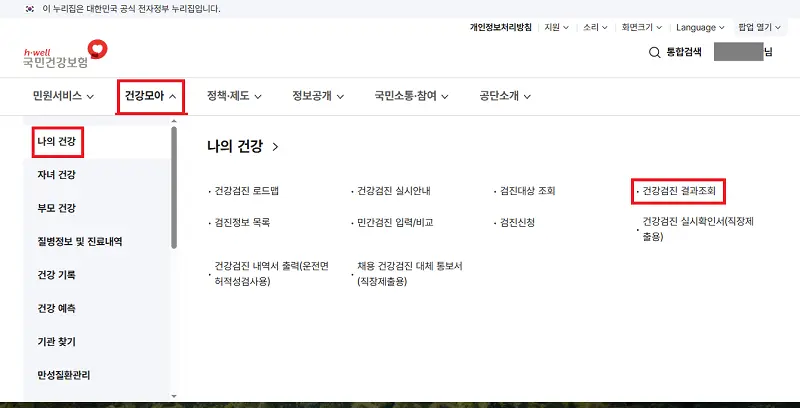Click side menu scrollbar up arrow
Viewport: 800px width, 408px height.
pyautogui.click(x=173, y=121)
